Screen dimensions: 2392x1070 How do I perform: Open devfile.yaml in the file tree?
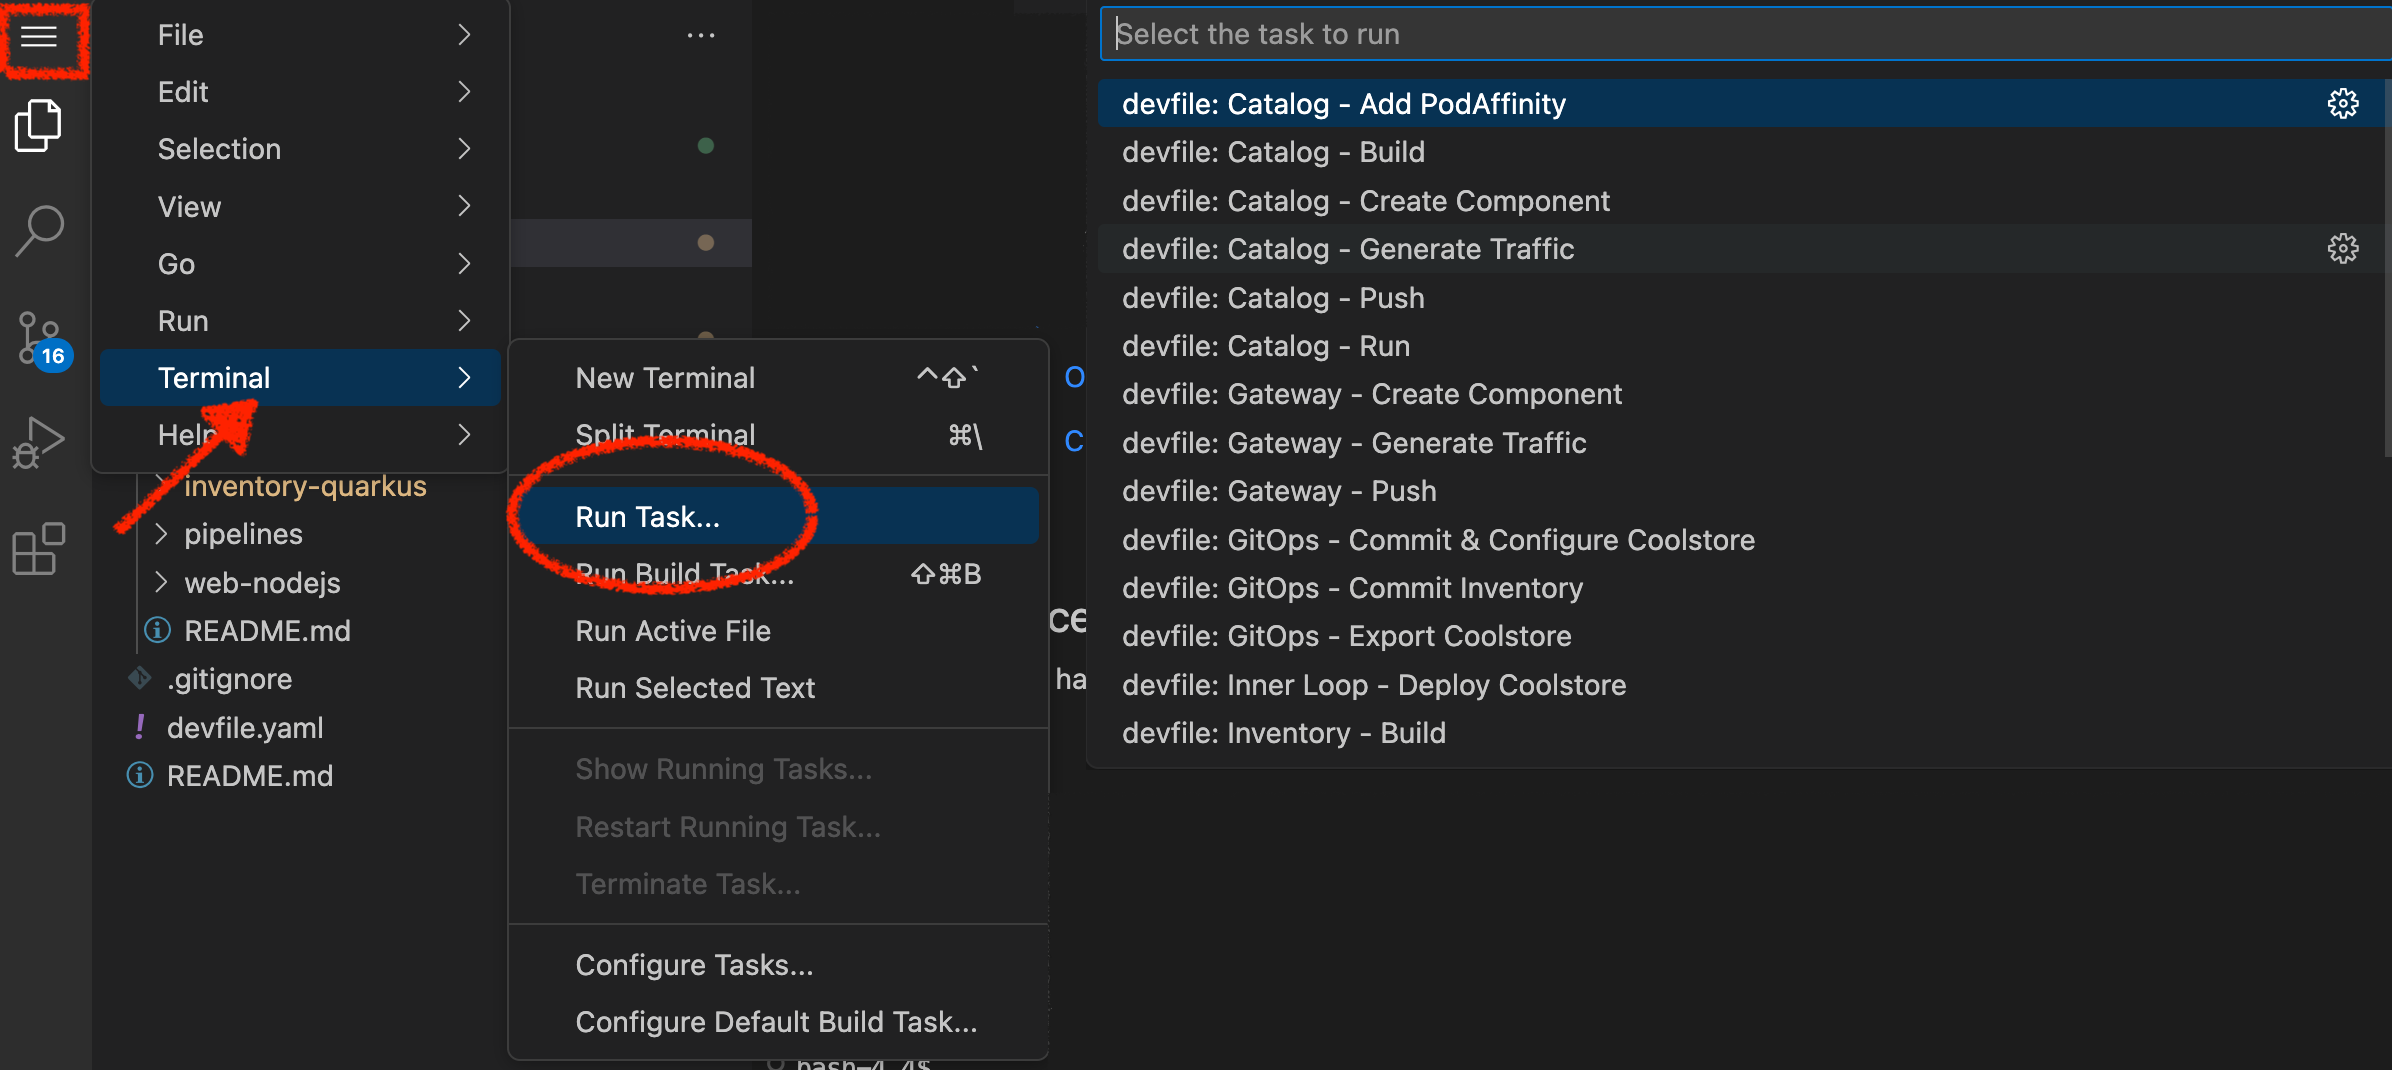pyautogui.click(x=245, y=728)
